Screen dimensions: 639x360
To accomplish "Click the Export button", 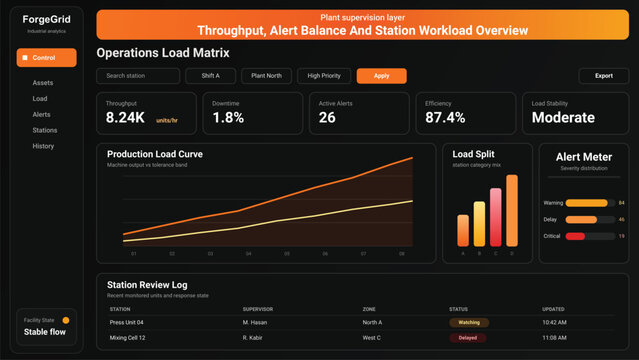I will coord(604,76).
